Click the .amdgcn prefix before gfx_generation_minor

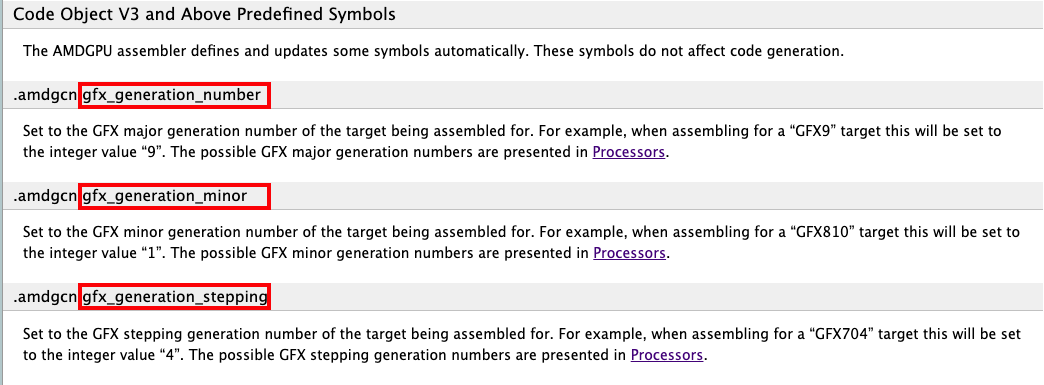pos(45,197)
